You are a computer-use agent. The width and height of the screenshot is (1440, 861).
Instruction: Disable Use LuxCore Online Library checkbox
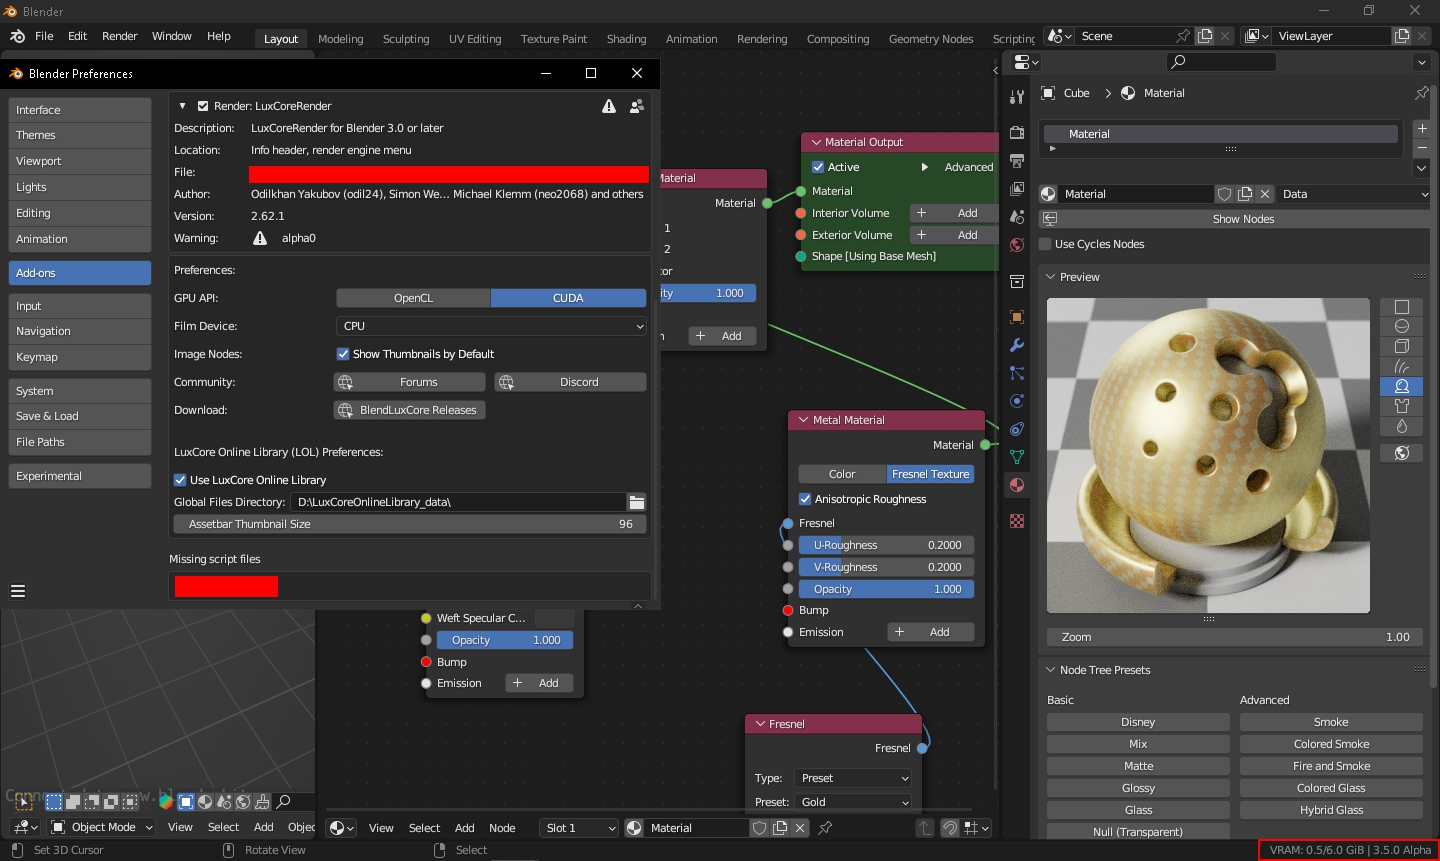pos(181,480)
